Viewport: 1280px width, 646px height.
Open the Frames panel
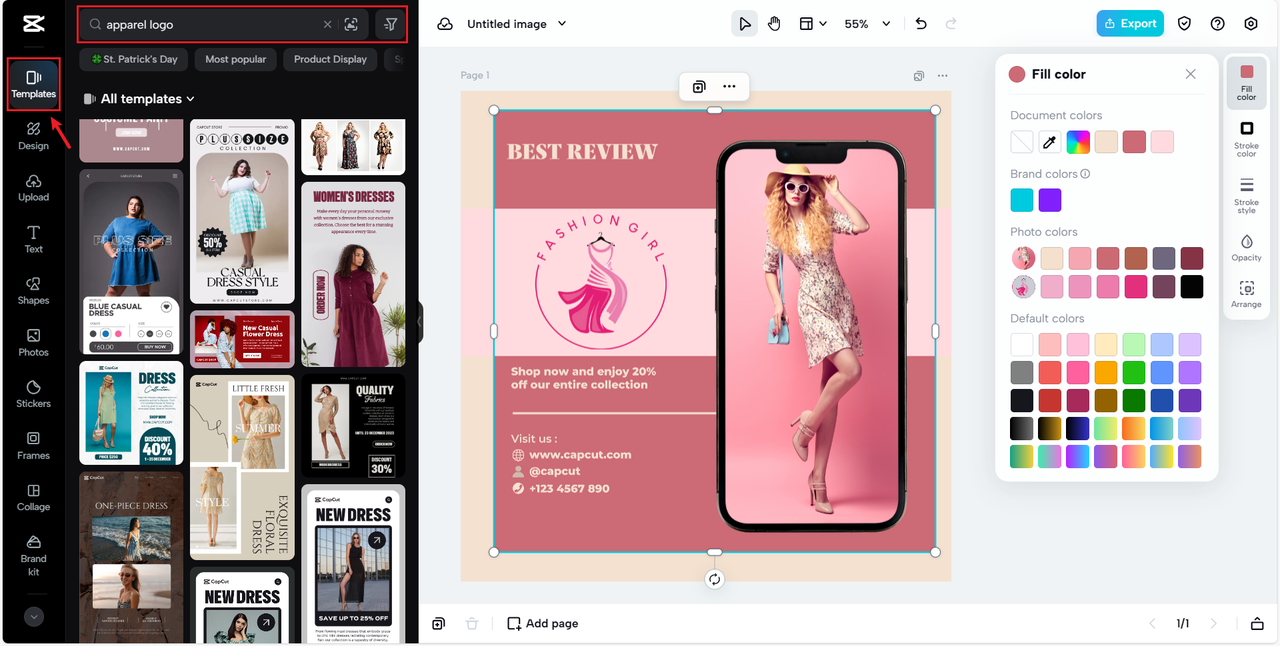click(33, 446)
